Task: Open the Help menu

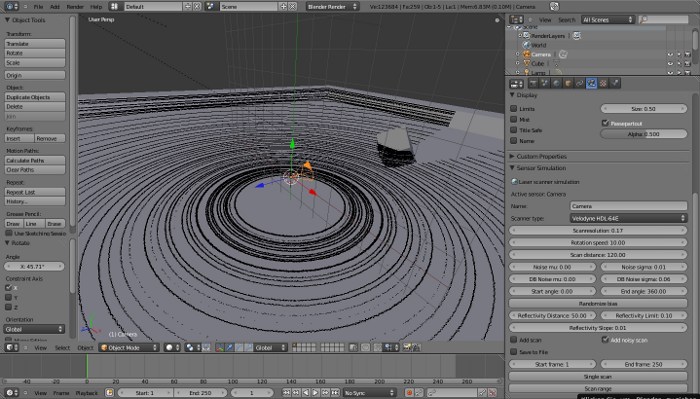Action: pos(96,7)
